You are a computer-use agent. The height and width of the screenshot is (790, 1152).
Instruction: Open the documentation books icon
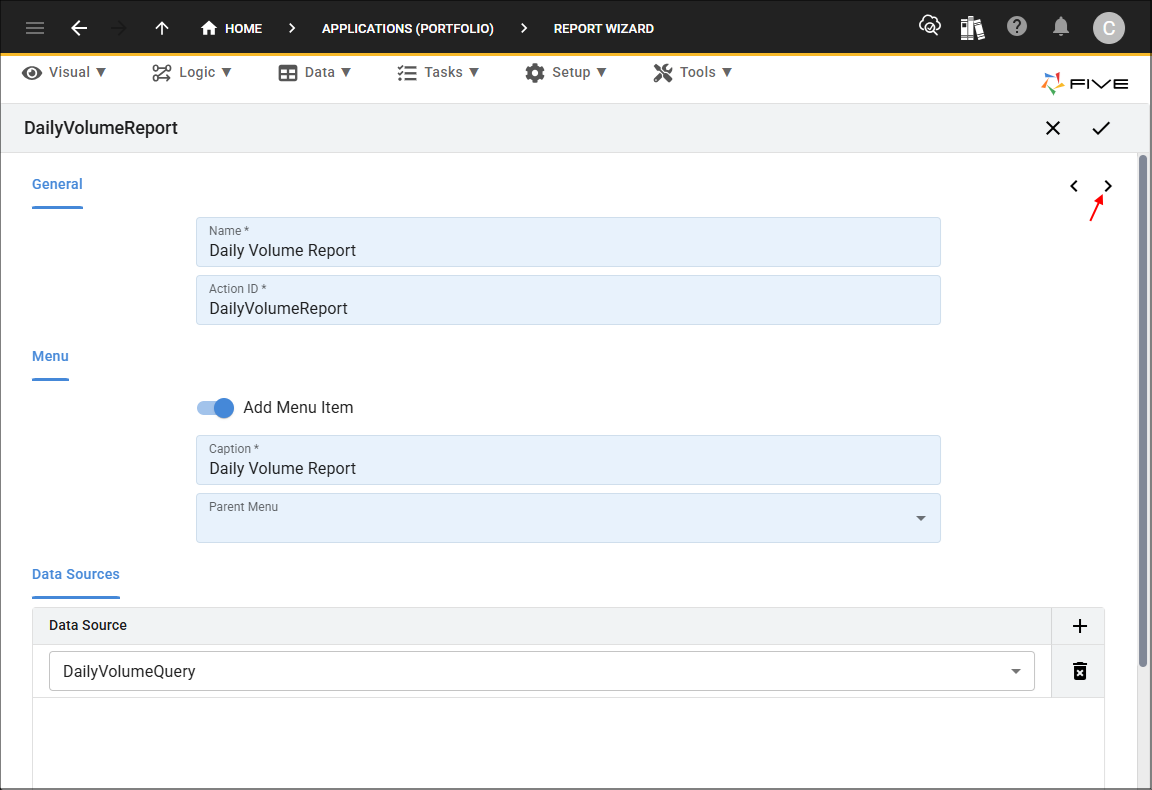tap(972, 28)
